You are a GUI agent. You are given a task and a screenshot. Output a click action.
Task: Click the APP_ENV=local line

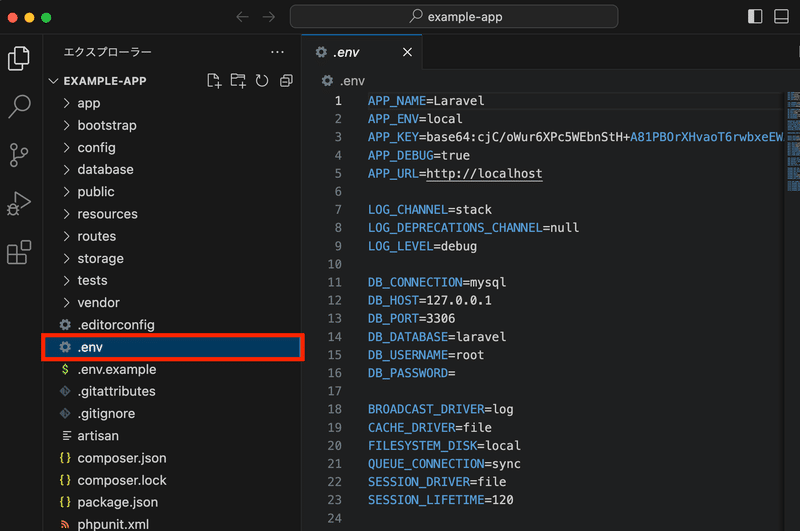pyautogui.click(x=415, y=119)
